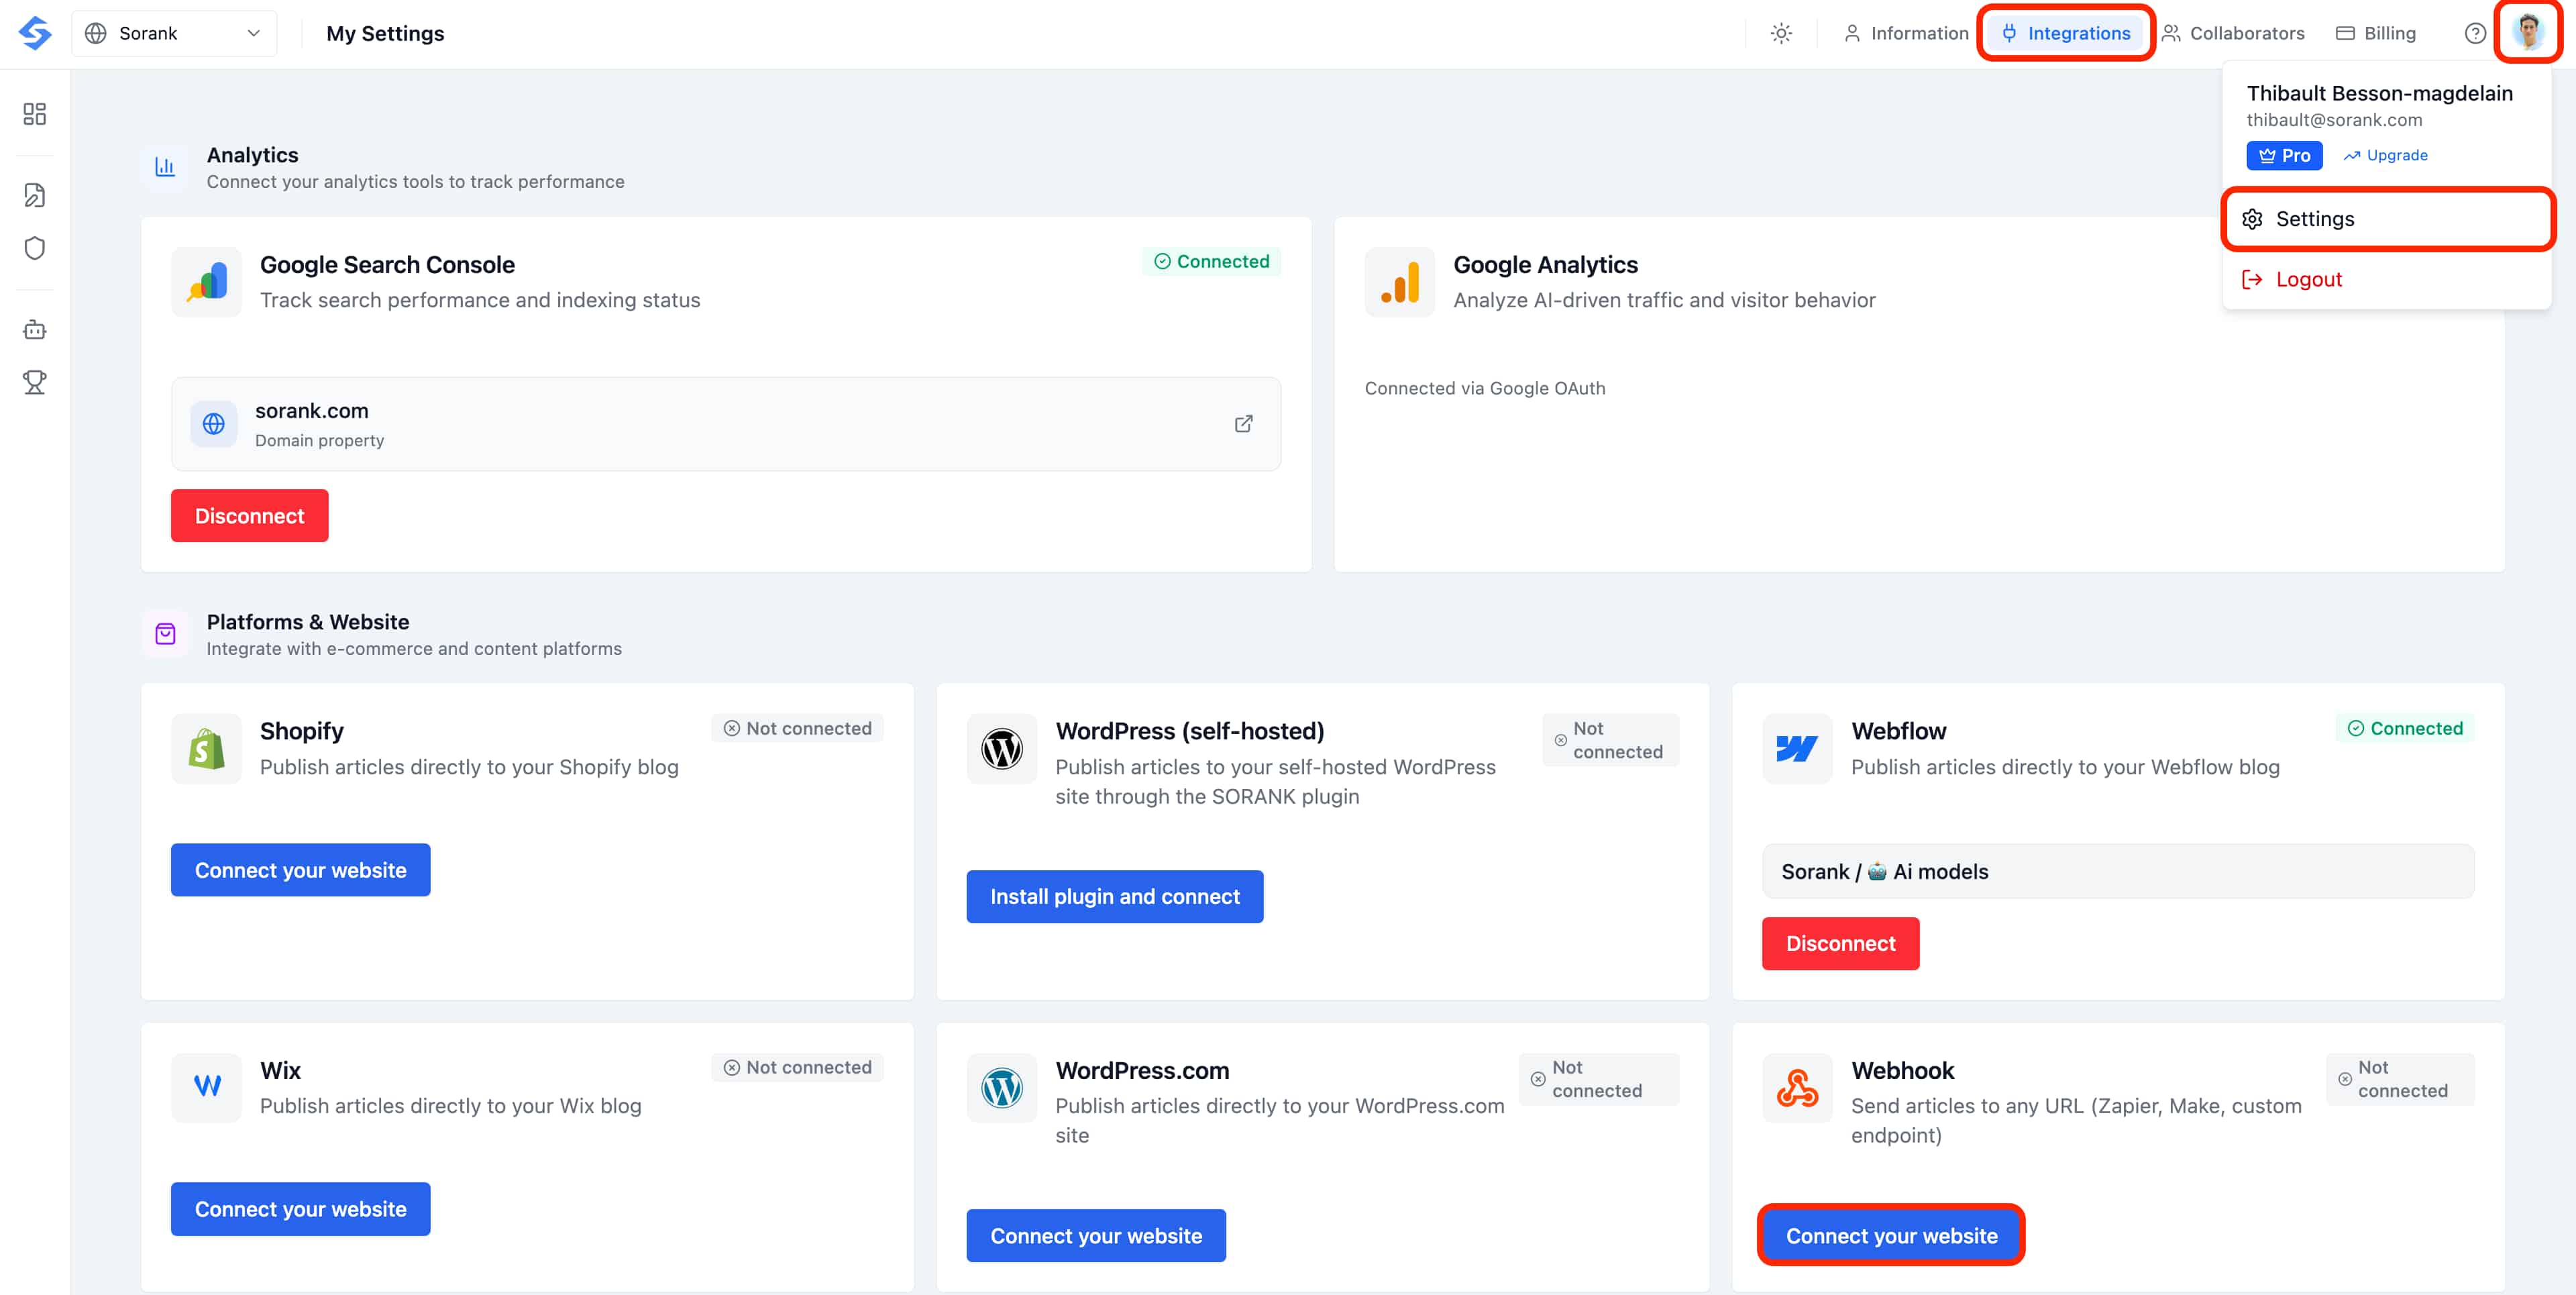2576x1295 pixels.
Task: Connect your website for Wix
Action: [301, 1209]
